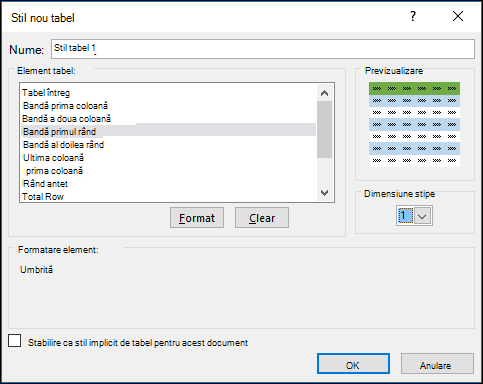Screen dimensions: 483x384
Task: Choose prima coloană list entry
Action: click(54, 171)
